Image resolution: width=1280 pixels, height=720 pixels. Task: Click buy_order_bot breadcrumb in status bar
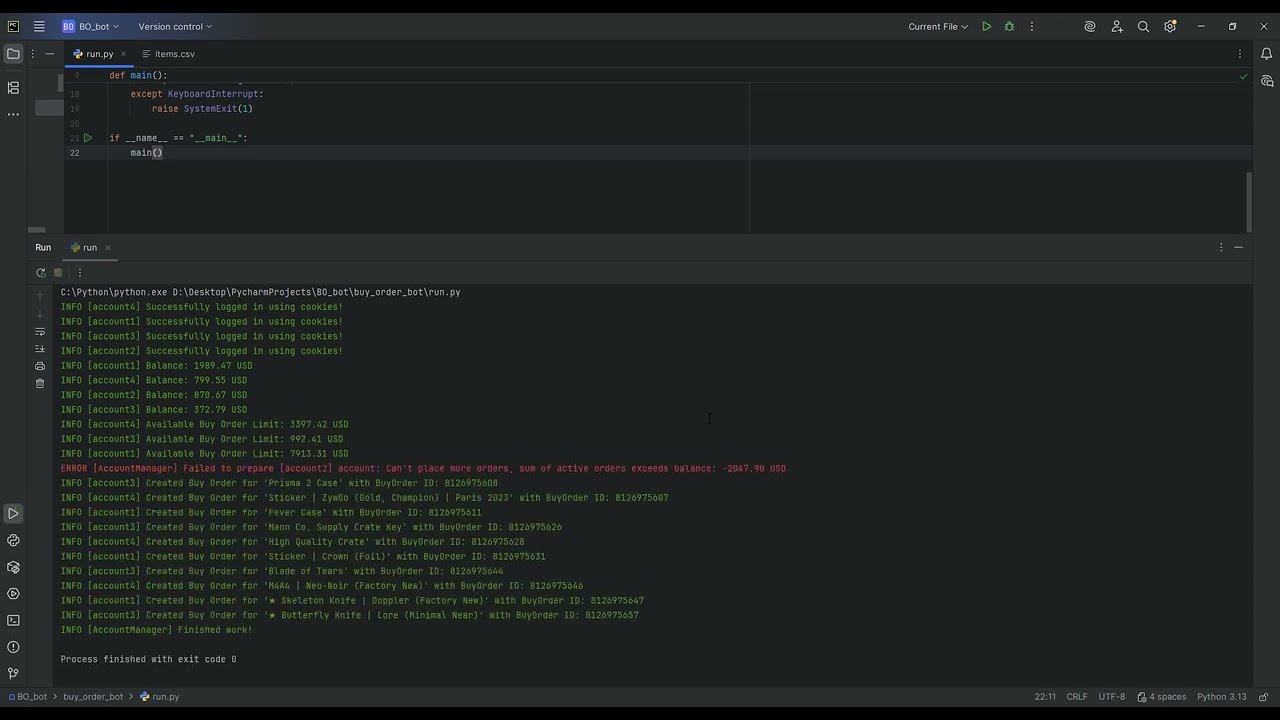(x=93, y=697)
